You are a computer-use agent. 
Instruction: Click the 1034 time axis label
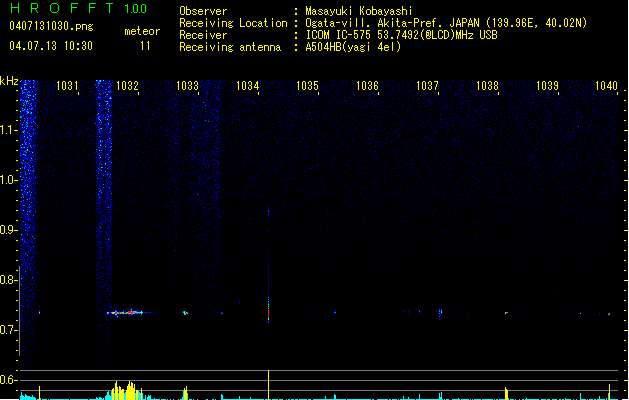point(247,85)
